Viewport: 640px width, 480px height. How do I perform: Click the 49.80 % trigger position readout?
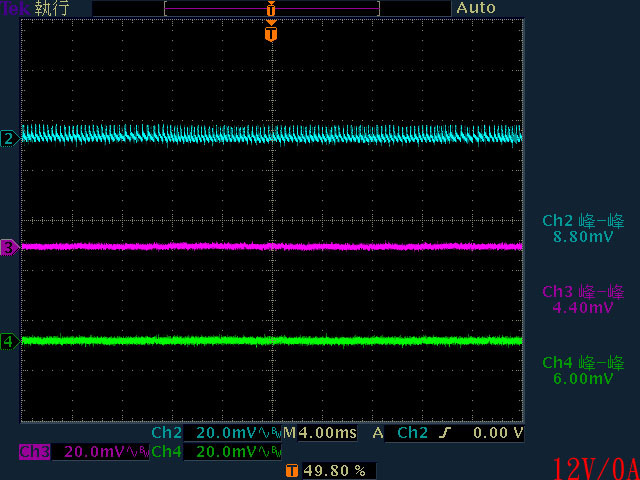(x=334, y=471)
